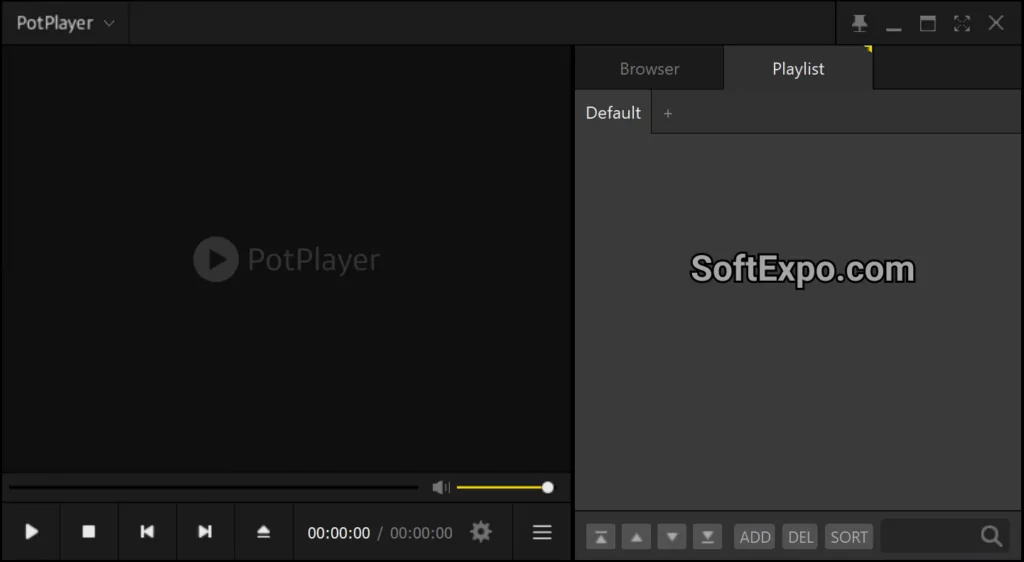Focus the playlist search field
This screenshot has height=562, width=1024.
[x=929, y=537]
